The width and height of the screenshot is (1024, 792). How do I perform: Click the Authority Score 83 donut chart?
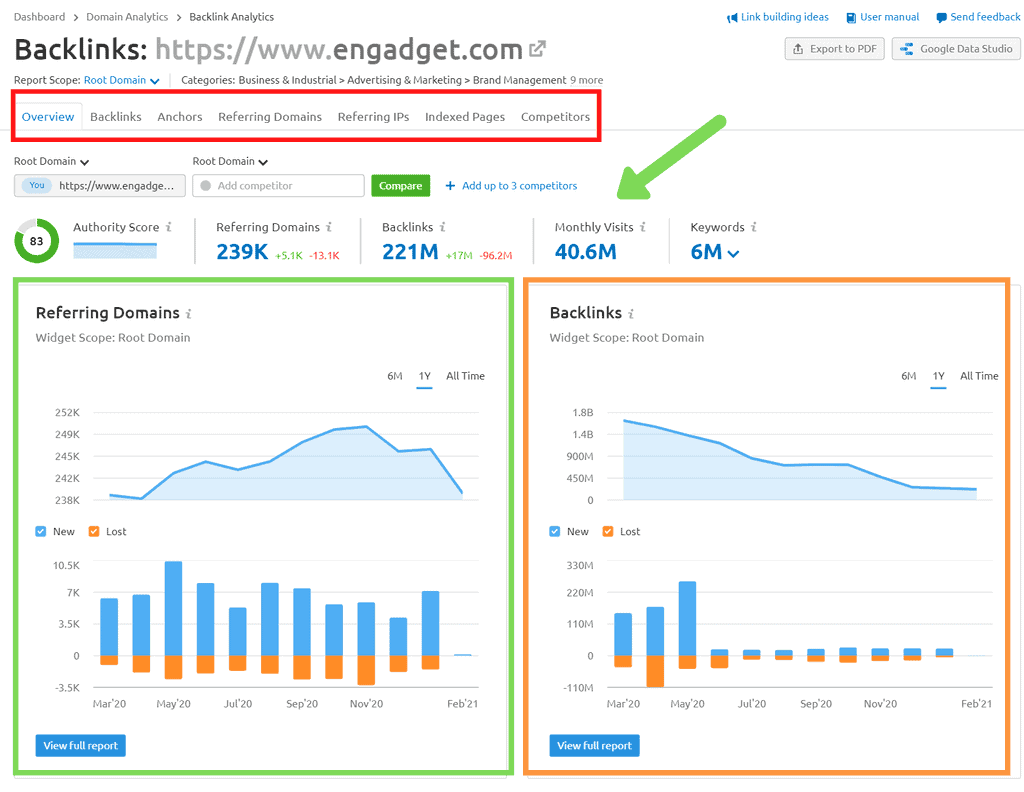37,241
